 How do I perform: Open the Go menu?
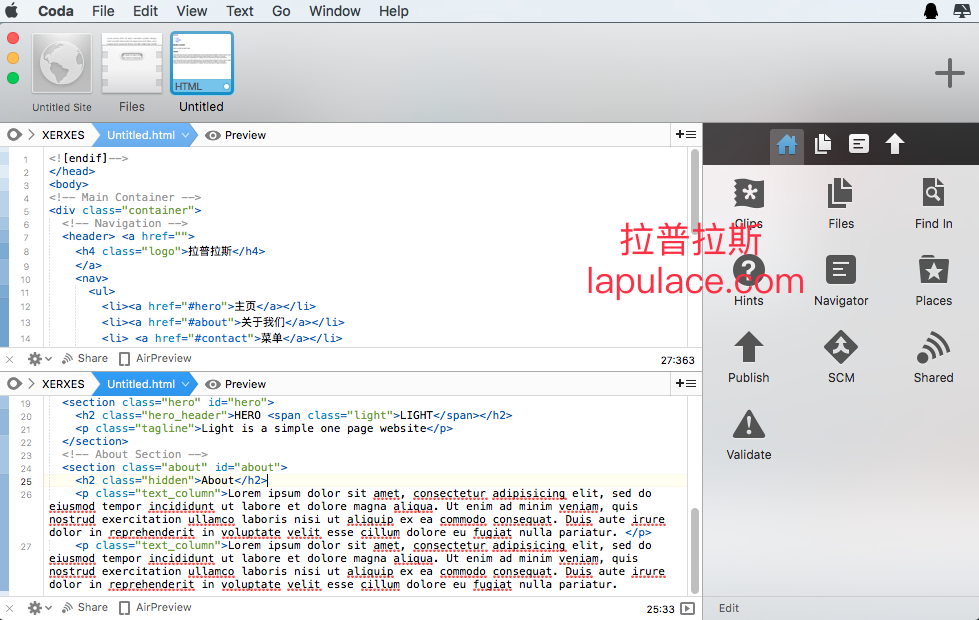point(281,11)
